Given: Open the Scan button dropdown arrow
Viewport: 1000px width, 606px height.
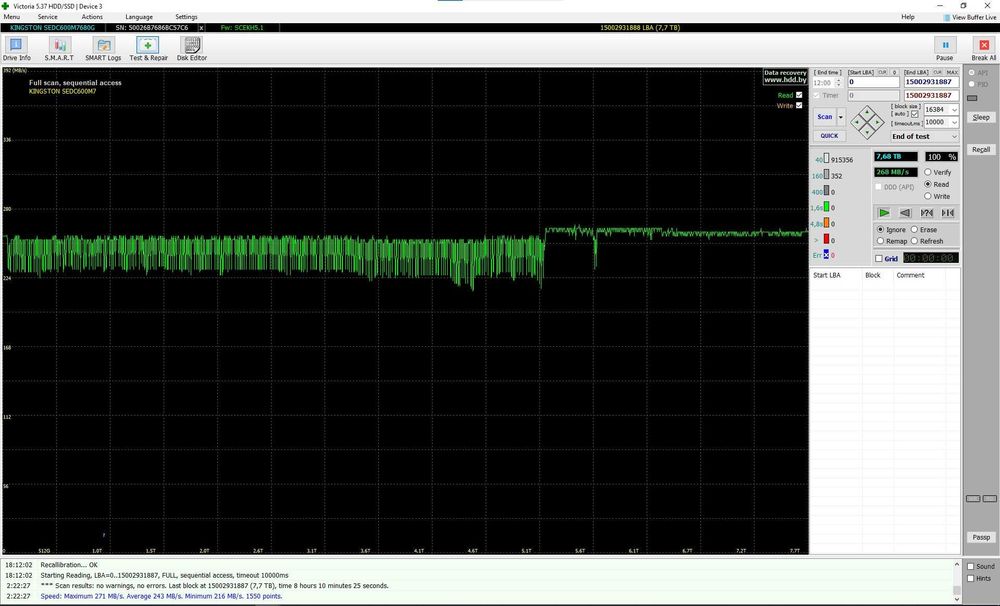Looking at the screenshot, I should (x=841, y=117).
